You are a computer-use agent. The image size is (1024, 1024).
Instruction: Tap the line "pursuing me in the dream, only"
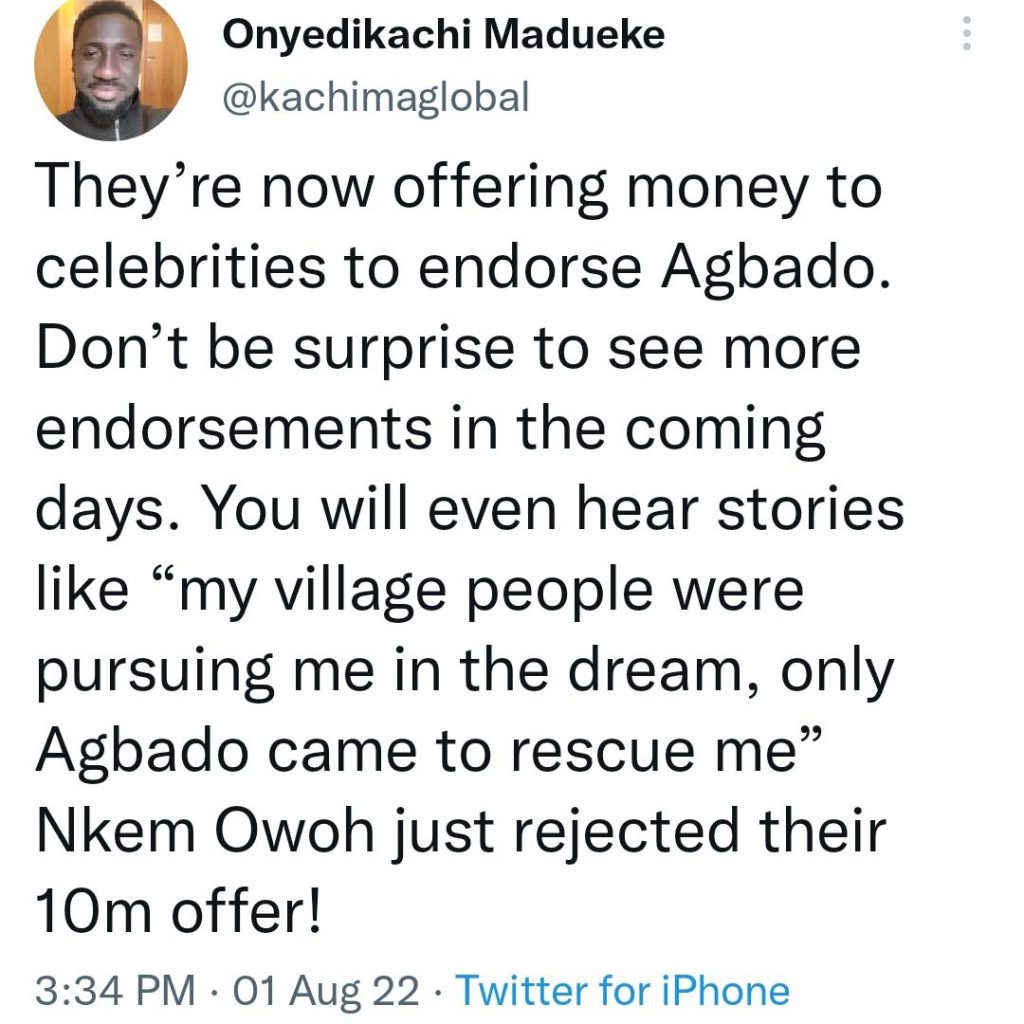pos(465,673)
